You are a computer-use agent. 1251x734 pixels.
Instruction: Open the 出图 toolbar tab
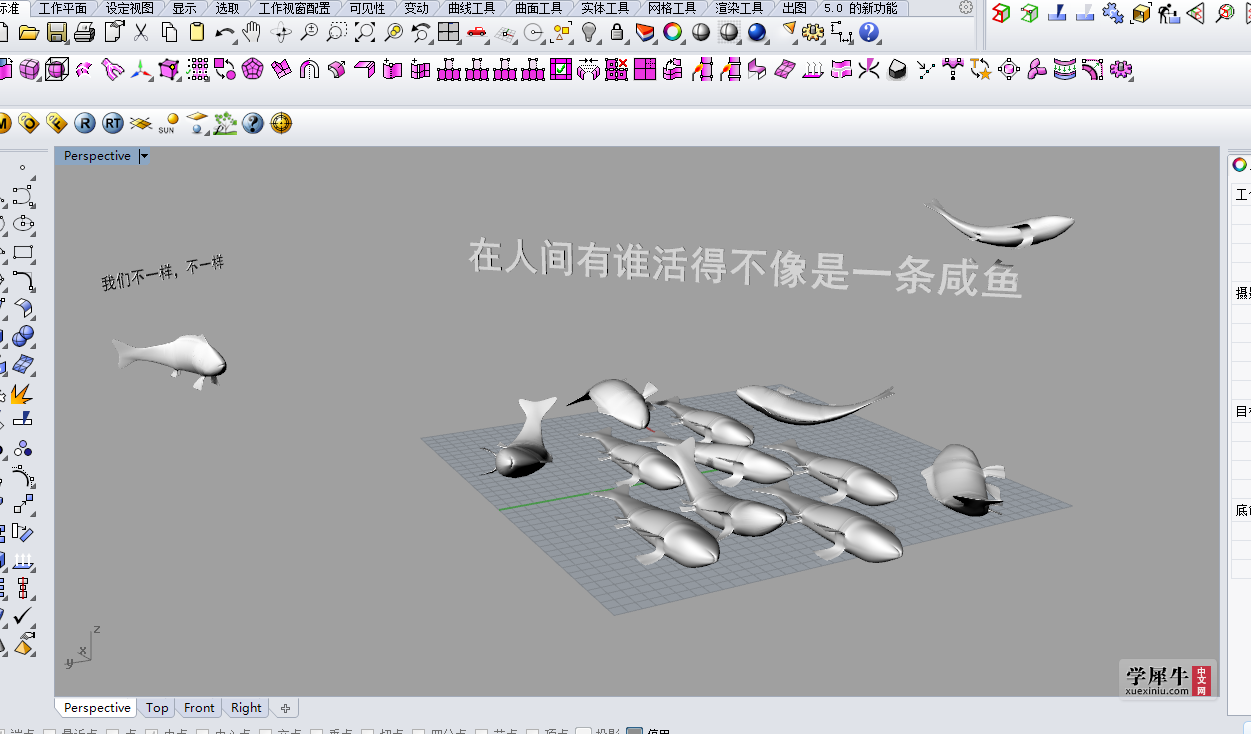pyautogui.click(x=795, y=8)
